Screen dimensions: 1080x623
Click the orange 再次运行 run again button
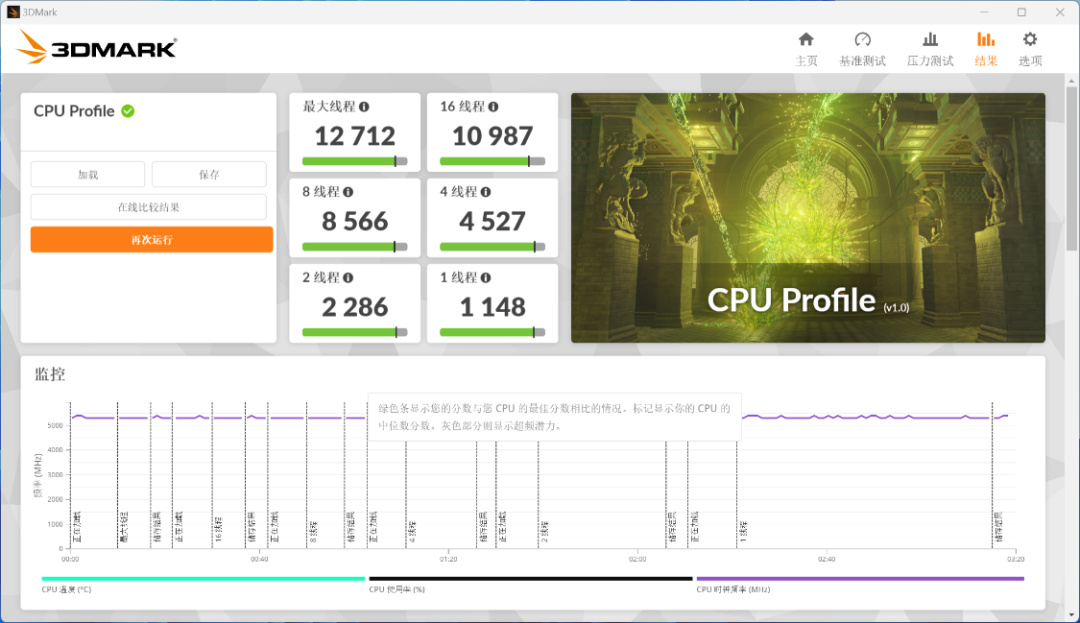pos(152,240)
